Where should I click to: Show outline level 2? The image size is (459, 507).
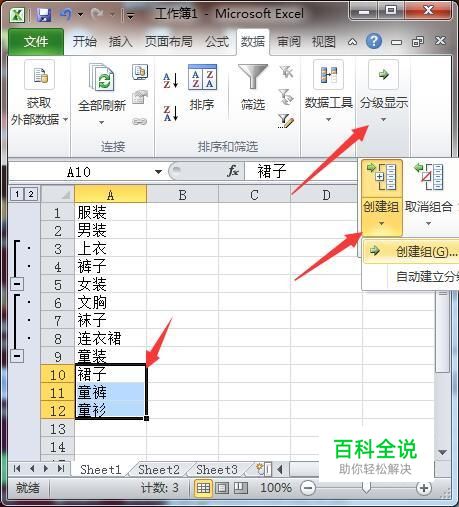click(31, 194)
